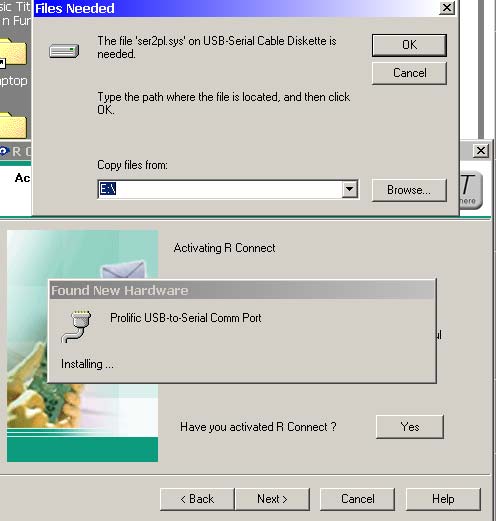496x521 pixels.
Task: Cancel the Files Needed dialog
Action: (x=409, y=73)
